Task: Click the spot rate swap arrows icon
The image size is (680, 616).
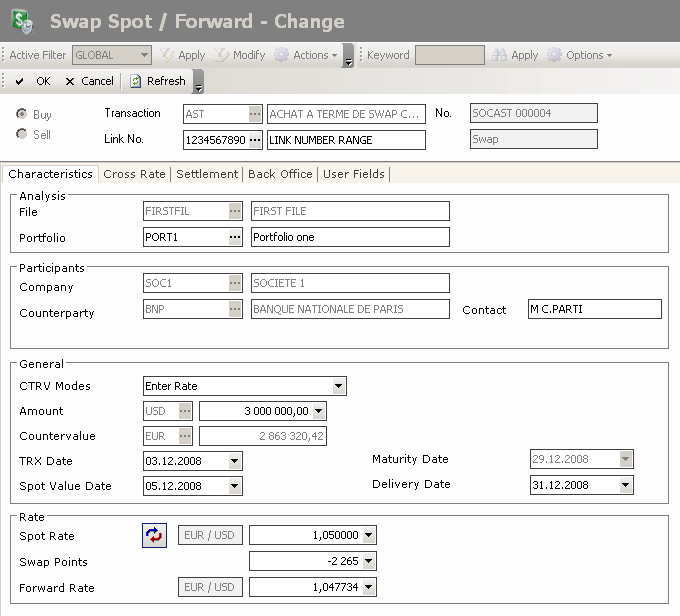Action: pos(154,535)
